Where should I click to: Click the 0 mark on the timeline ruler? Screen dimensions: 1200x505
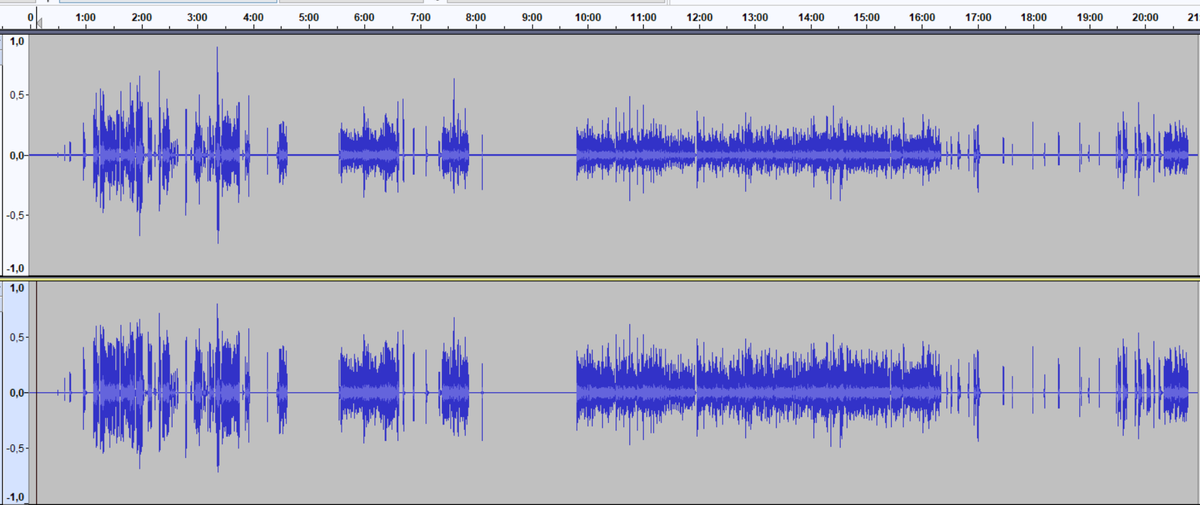(30, 18)
